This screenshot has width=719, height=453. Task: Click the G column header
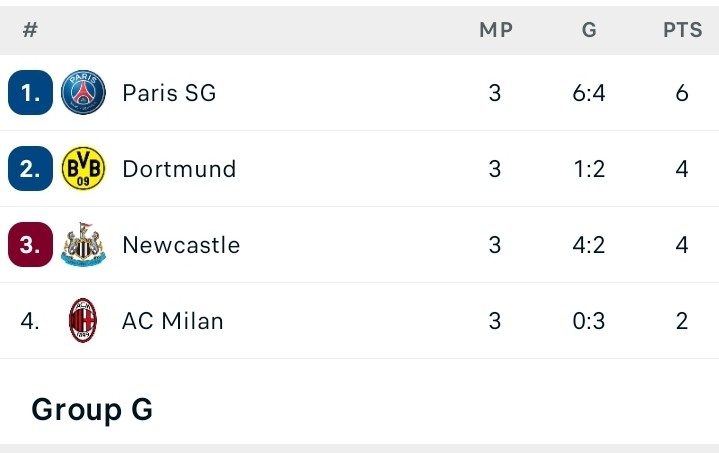589,30
